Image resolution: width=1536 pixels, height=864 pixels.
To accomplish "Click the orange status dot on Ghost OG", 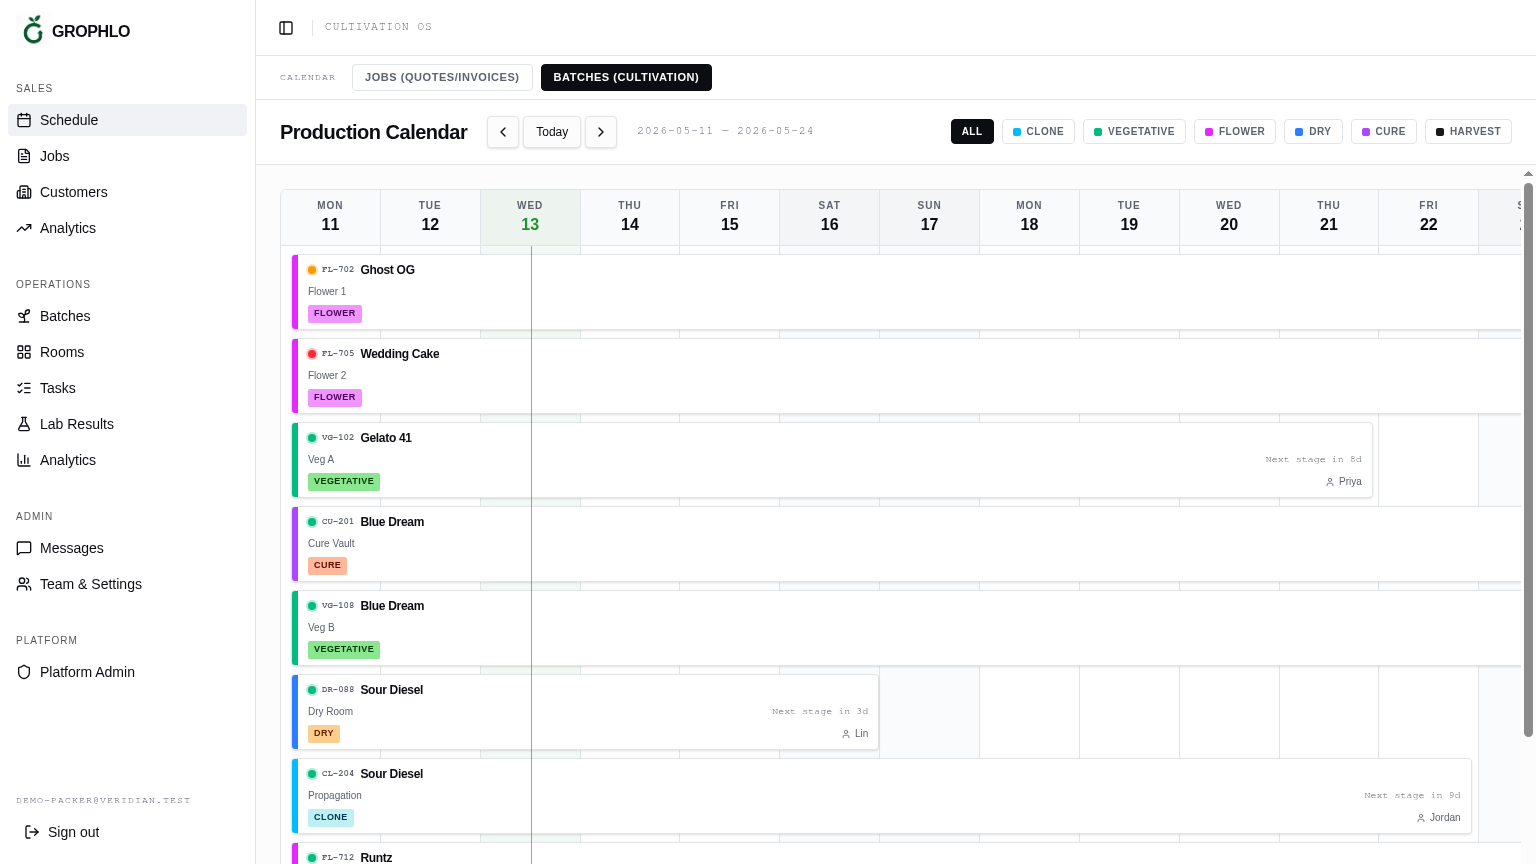I will [x=312, y=270].
